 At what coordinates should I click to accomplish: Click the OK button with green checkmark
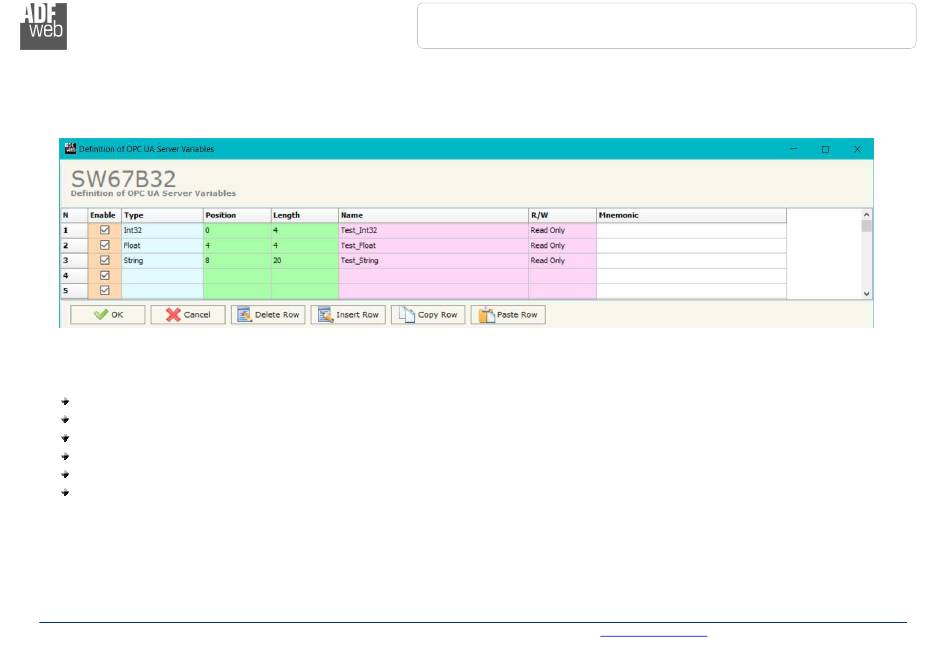pyautogui.click(x=108, y=315)
